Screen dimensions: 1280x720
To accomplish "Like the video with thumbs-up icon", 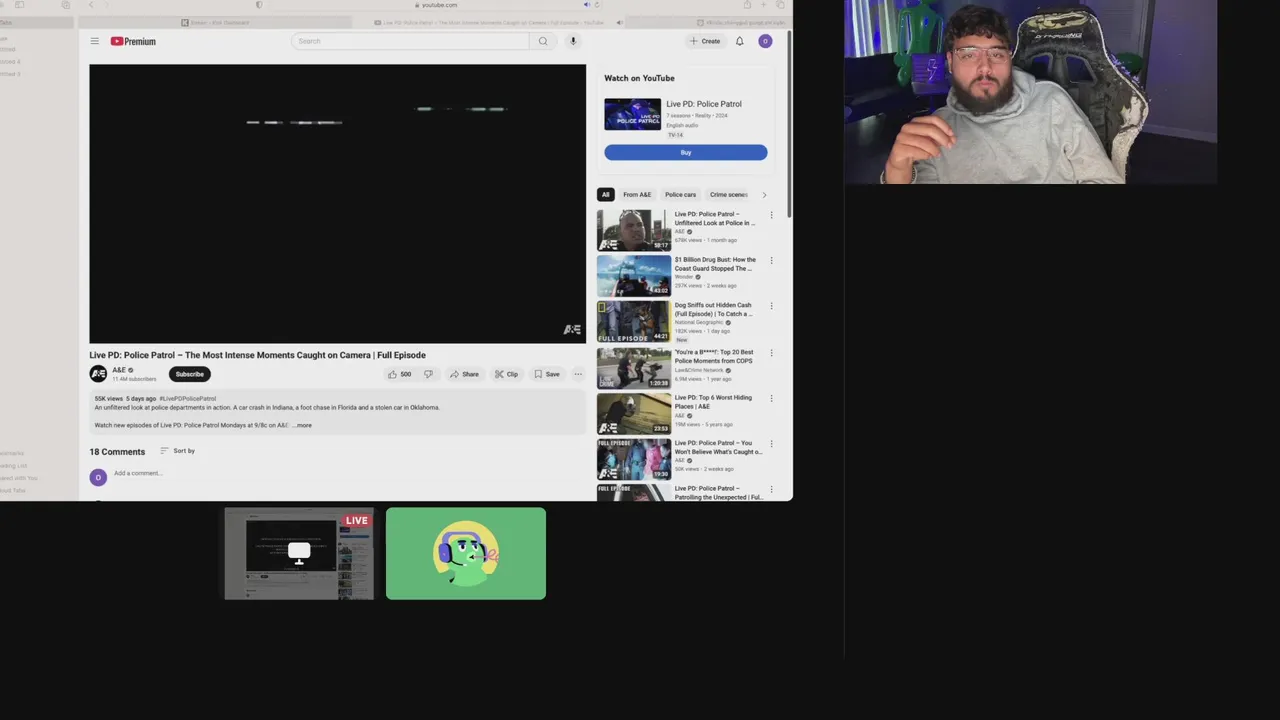I will (400, 374).
